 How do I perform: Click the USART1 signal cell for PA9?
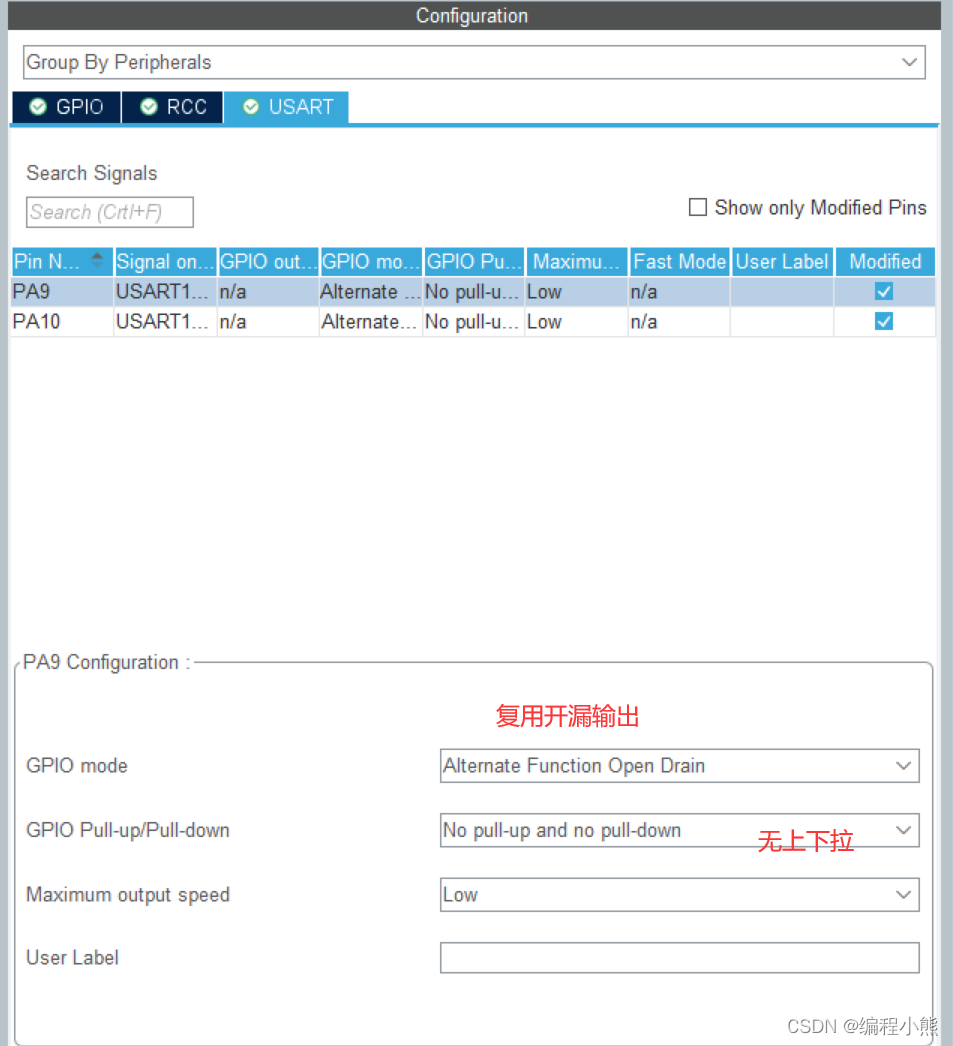[x=165, y=292]
